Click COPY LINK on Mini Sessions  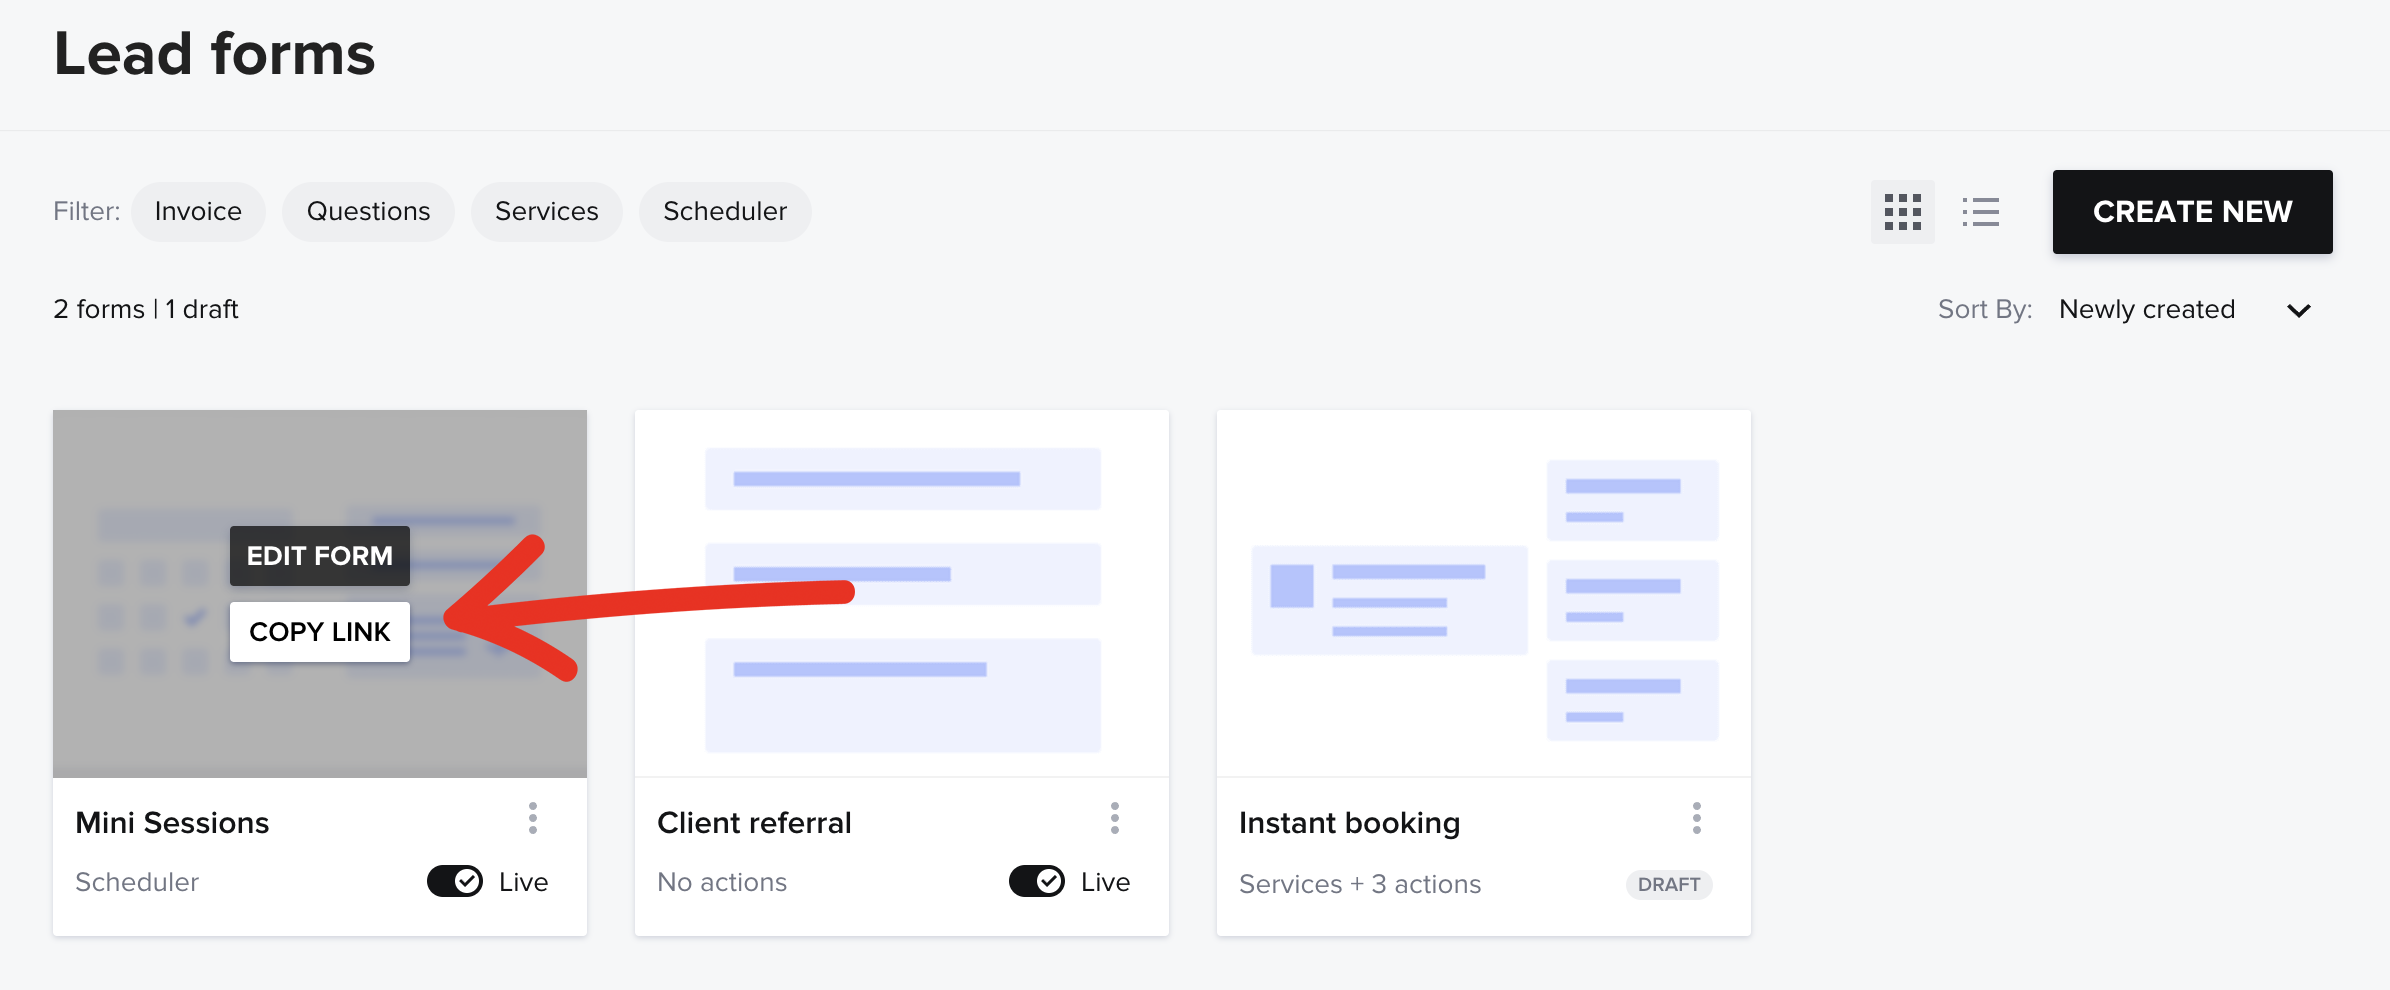point(320,632)
